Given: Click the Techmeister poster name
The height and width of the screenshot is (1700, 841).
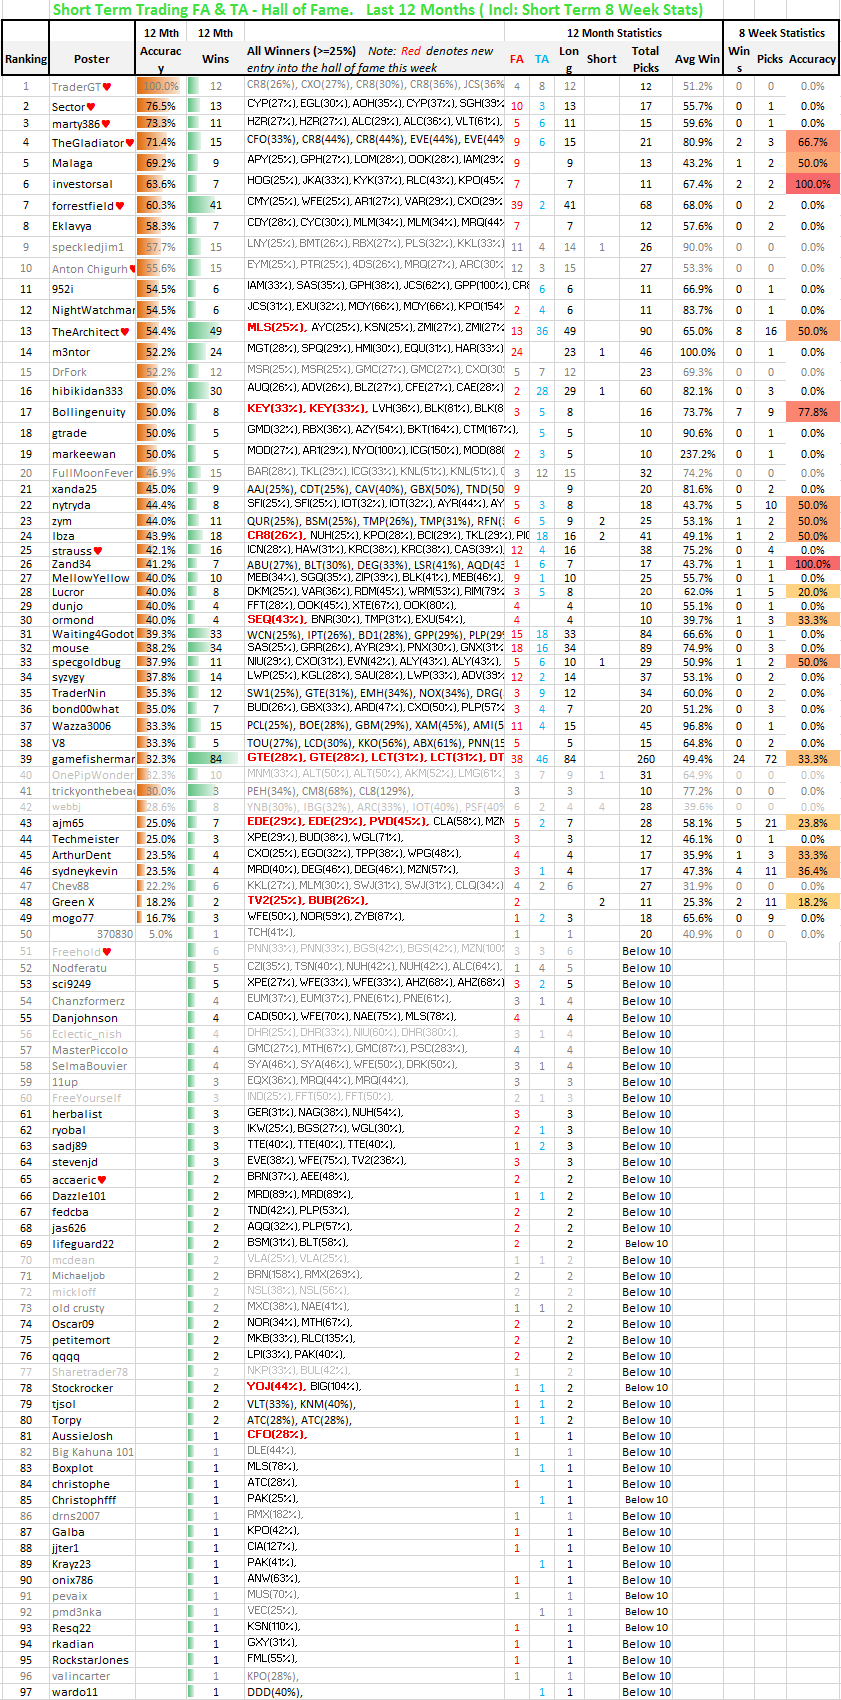Looking at the screenshot, I should (x=85, y=839).
